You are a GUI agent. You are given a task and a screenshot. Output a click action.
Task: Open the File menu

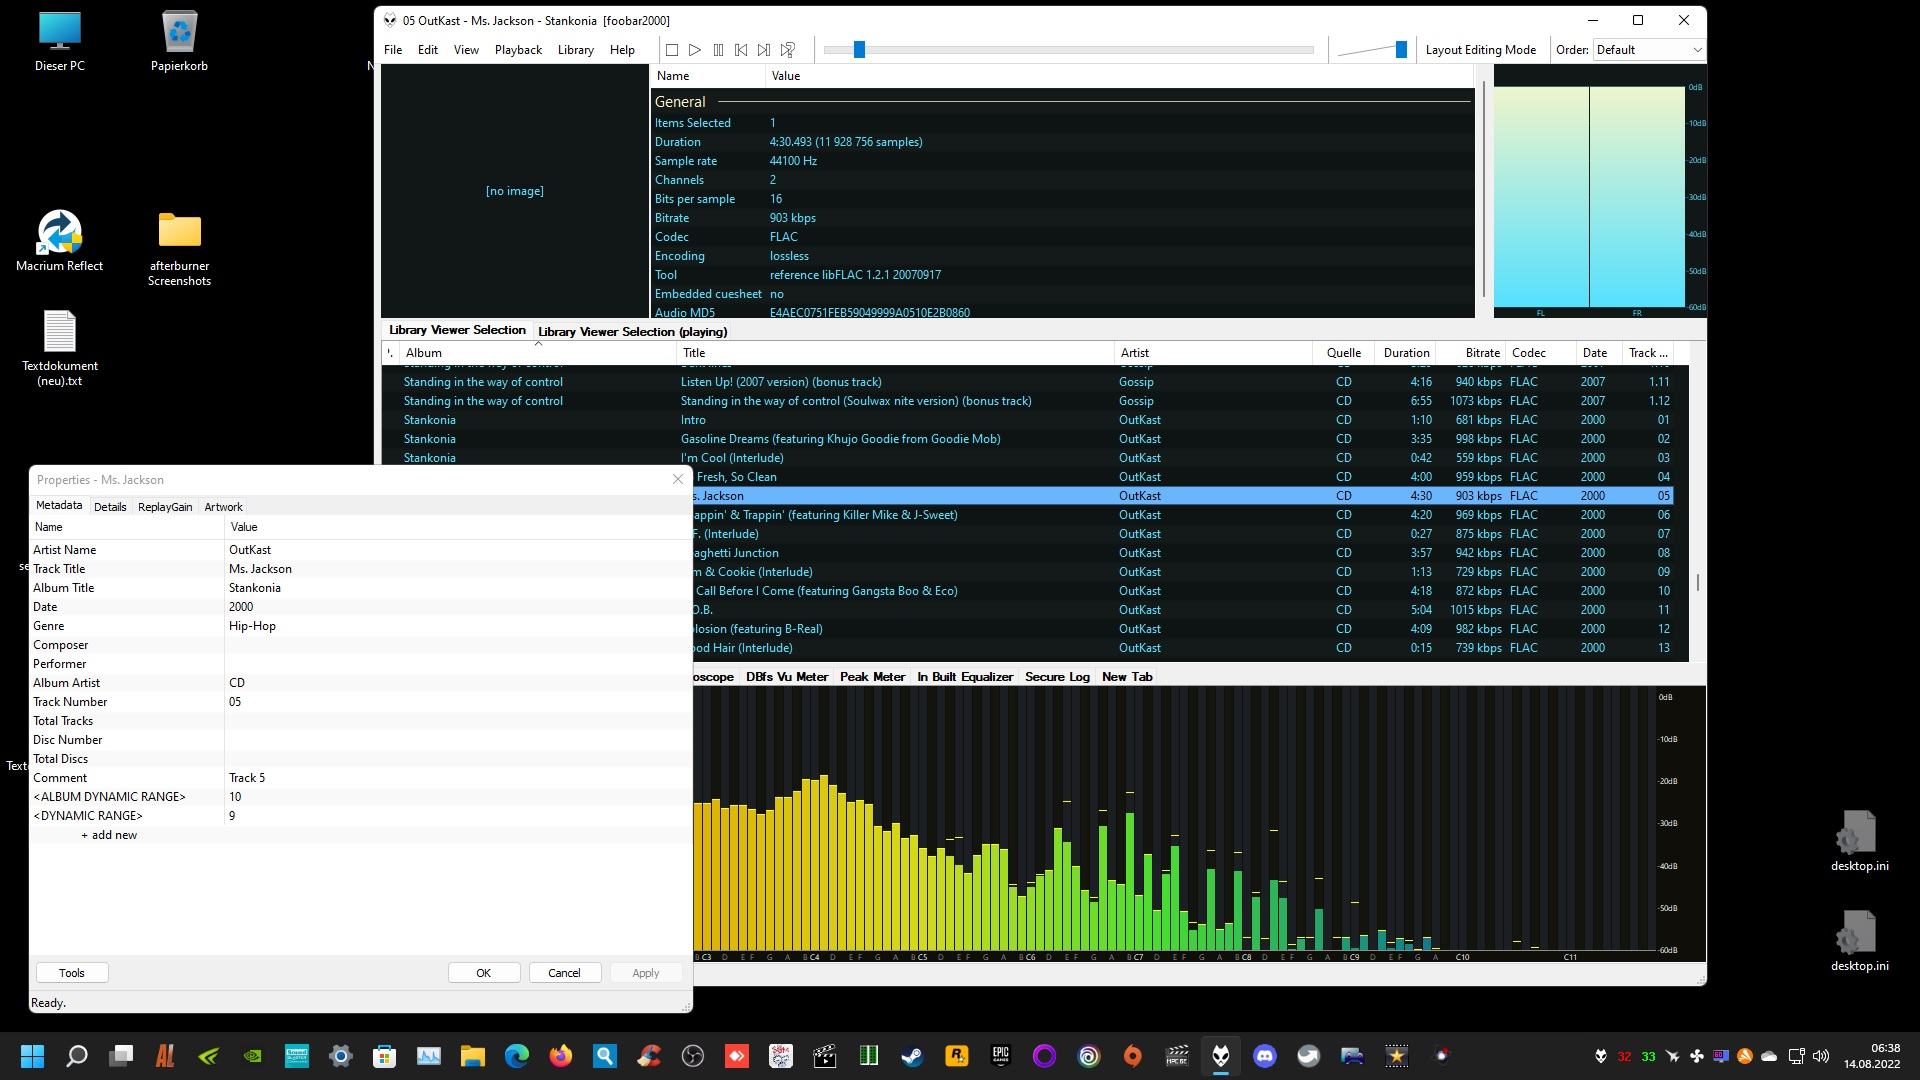(393, 50)
